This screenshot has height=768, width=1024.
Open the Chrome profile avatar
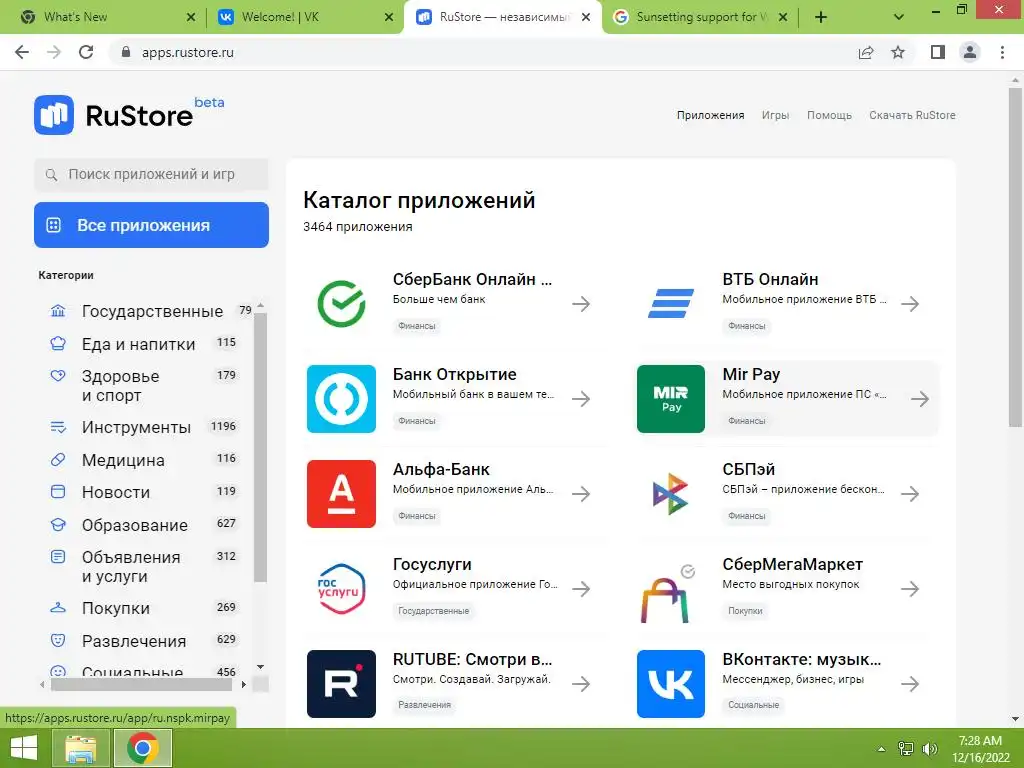(x=970, y=52)
